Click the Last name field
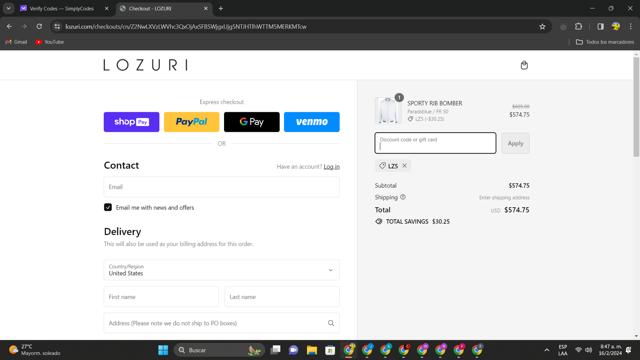The image size is (640, 360). point(282,297)
